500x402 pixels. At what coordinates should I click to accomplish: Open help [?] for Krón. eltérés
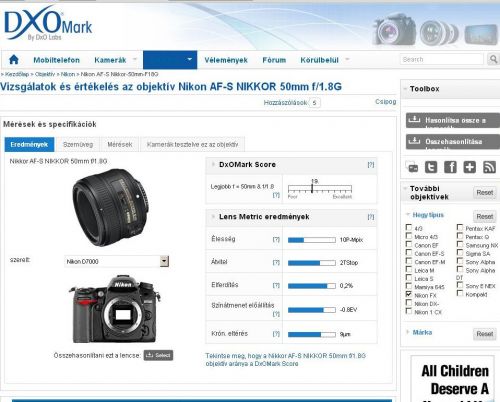(x=276, y=334)
